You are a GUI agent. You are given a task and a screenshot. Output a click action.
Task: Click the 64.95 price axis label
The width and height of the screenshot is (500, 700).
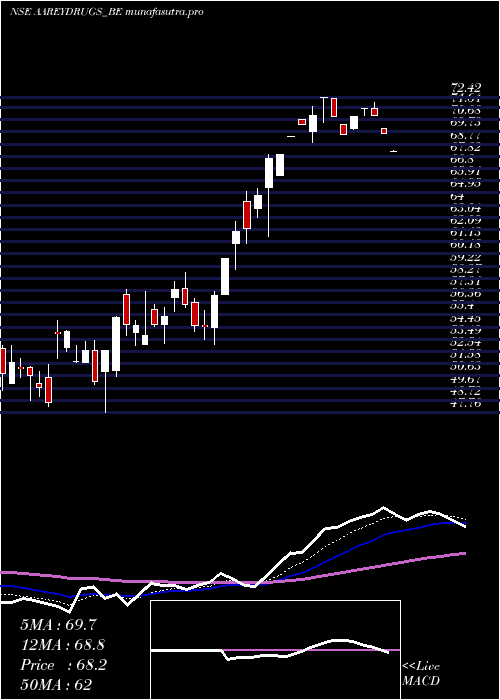pos(466,184)
